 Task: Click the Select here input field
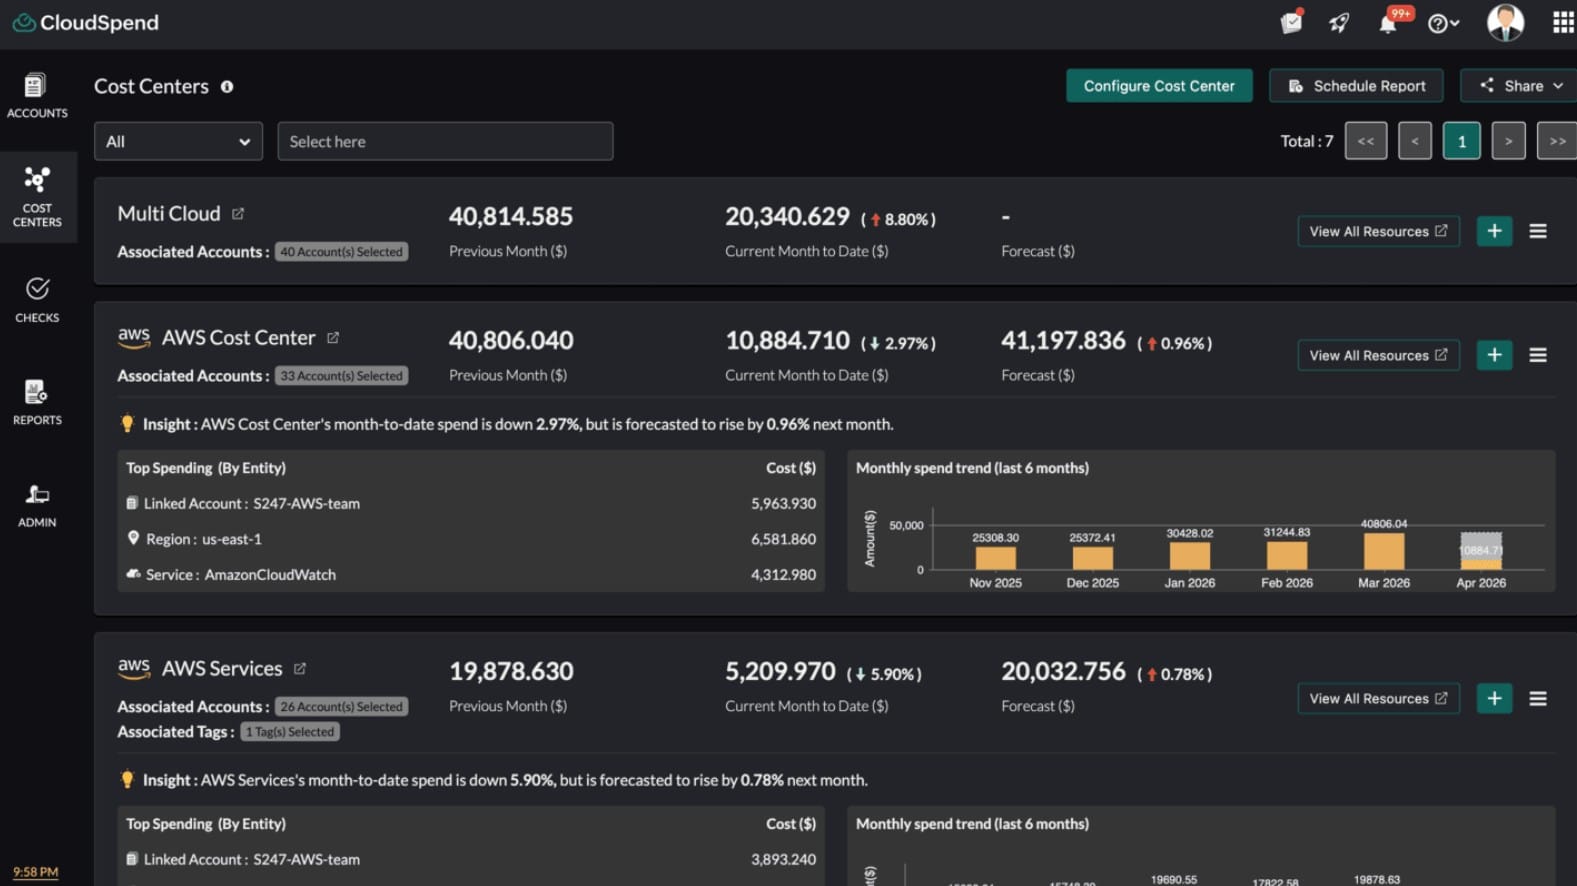pos(445,141)
